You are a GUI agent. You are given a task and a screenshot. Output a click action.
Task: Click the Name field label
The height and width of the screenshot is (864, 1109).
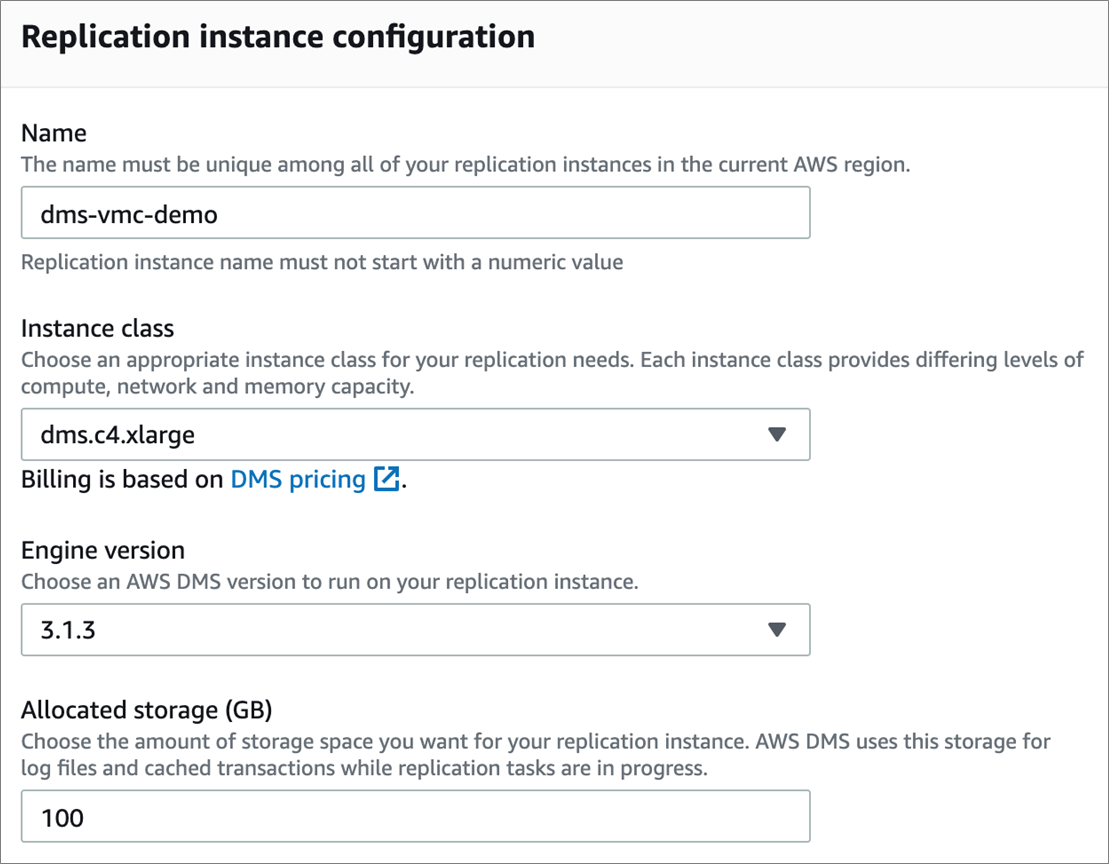pyautogui.click(x=53, y=132)
